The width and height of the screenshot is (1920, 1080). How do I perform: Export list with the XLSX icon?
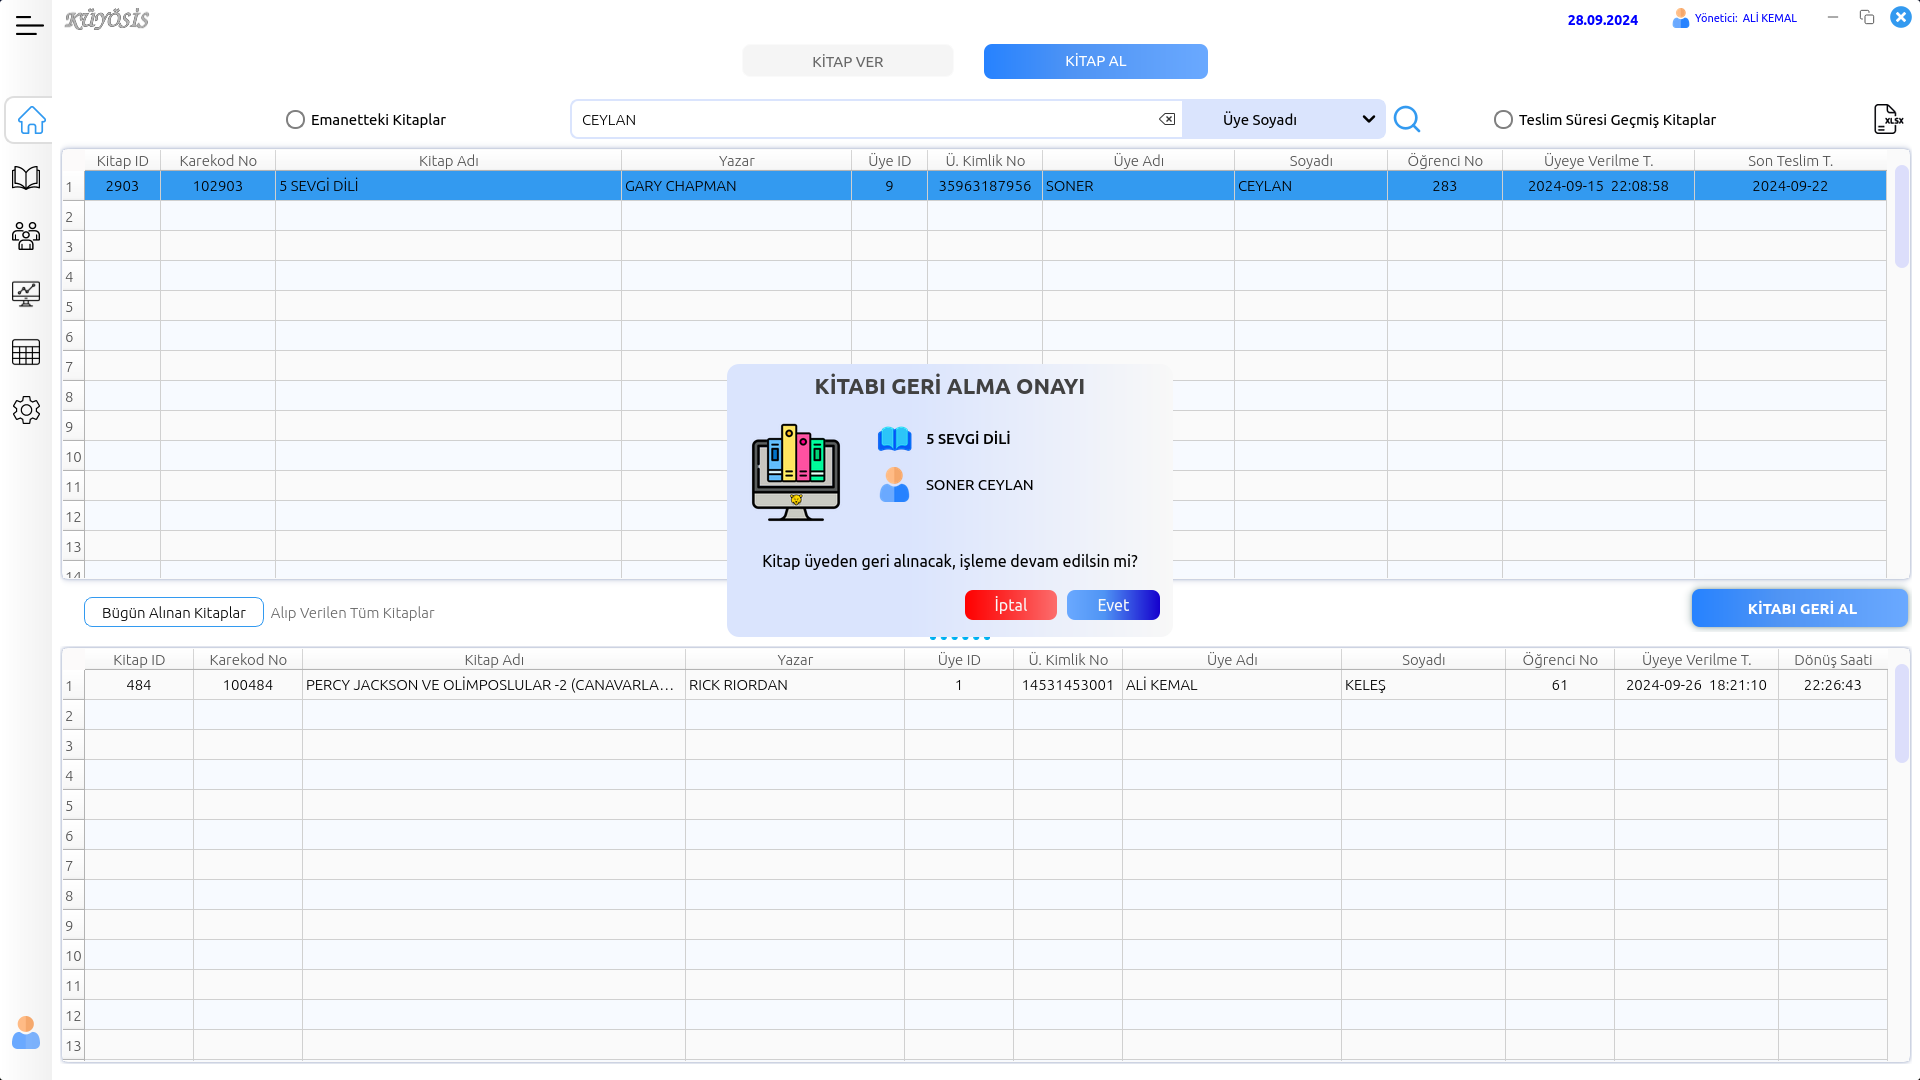(1887, 119)
